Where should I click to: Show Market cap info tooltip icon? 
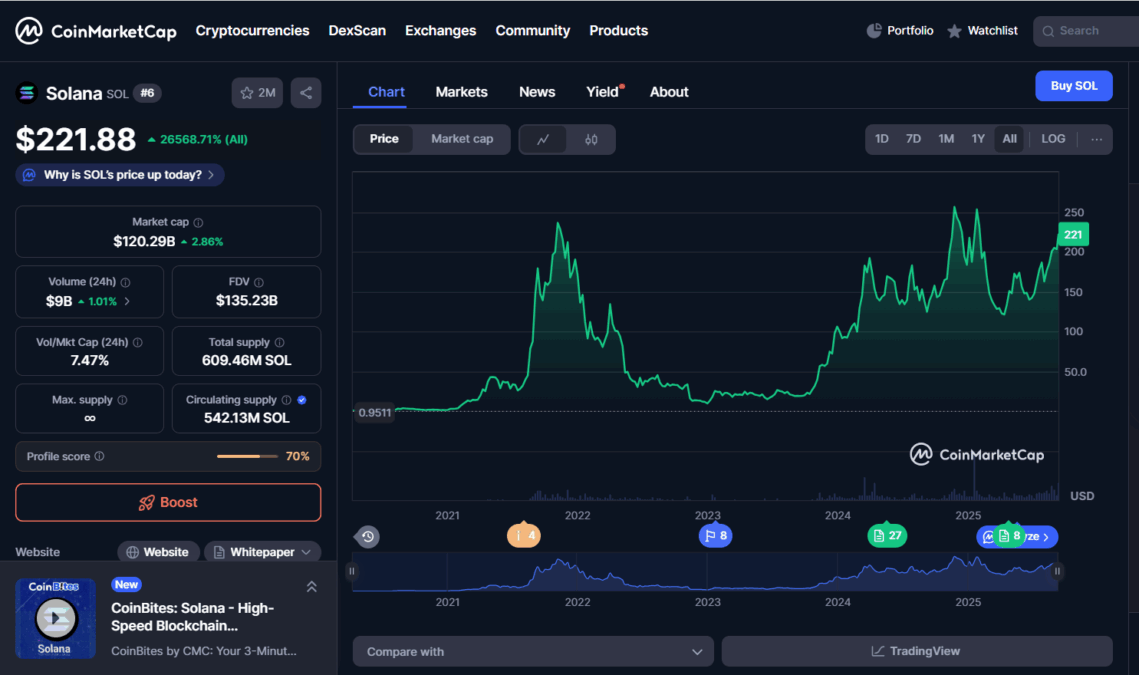click(198, 222)
